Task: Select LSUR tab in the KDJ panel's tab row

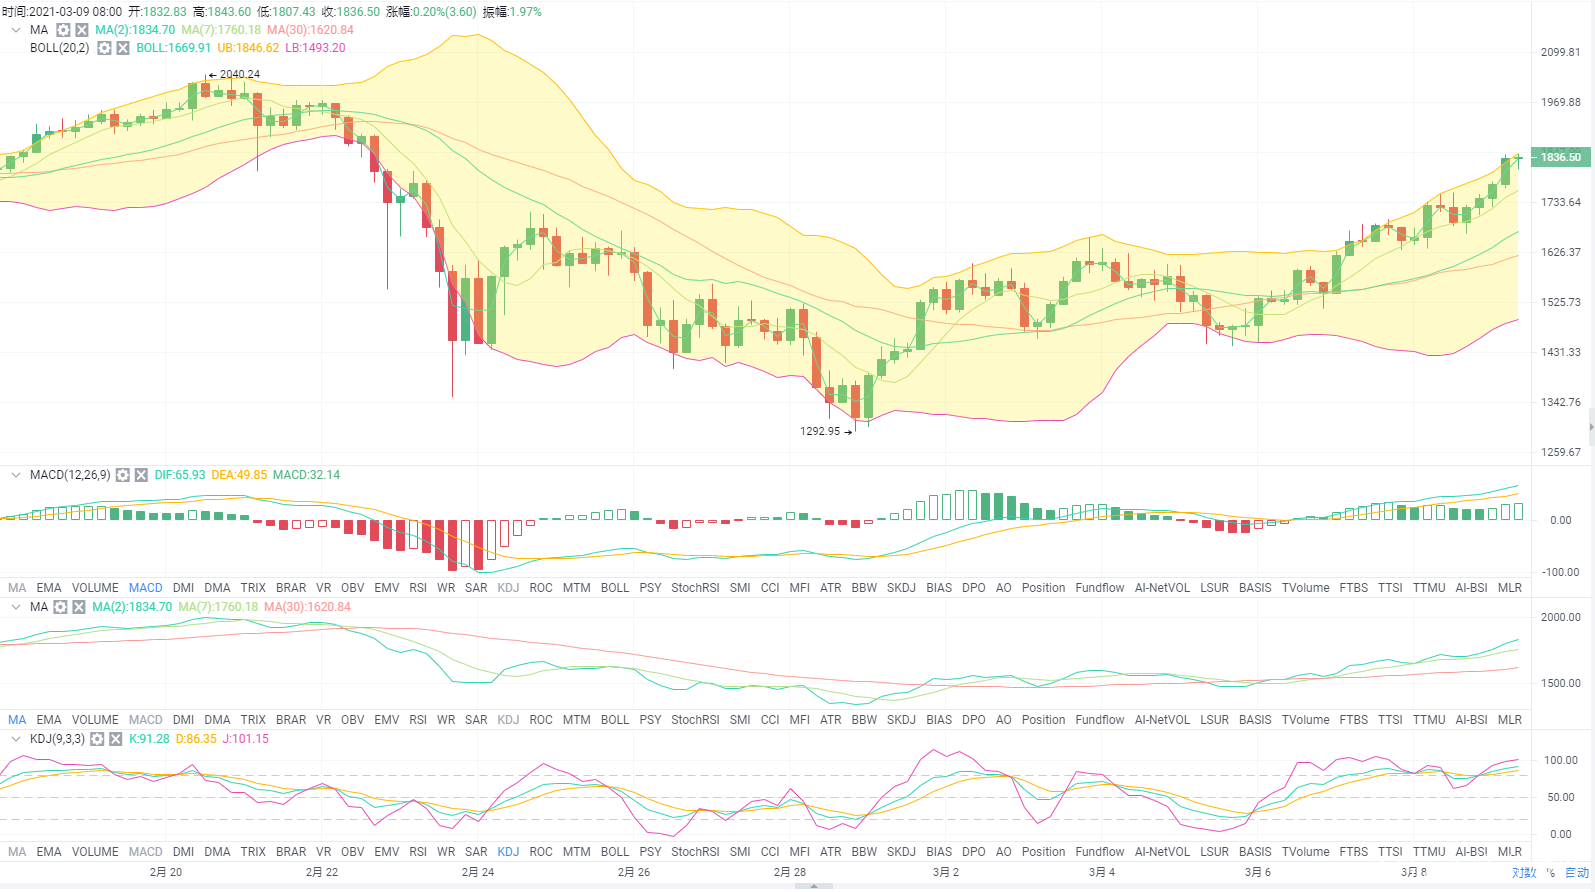Action: pos(1215,852)
